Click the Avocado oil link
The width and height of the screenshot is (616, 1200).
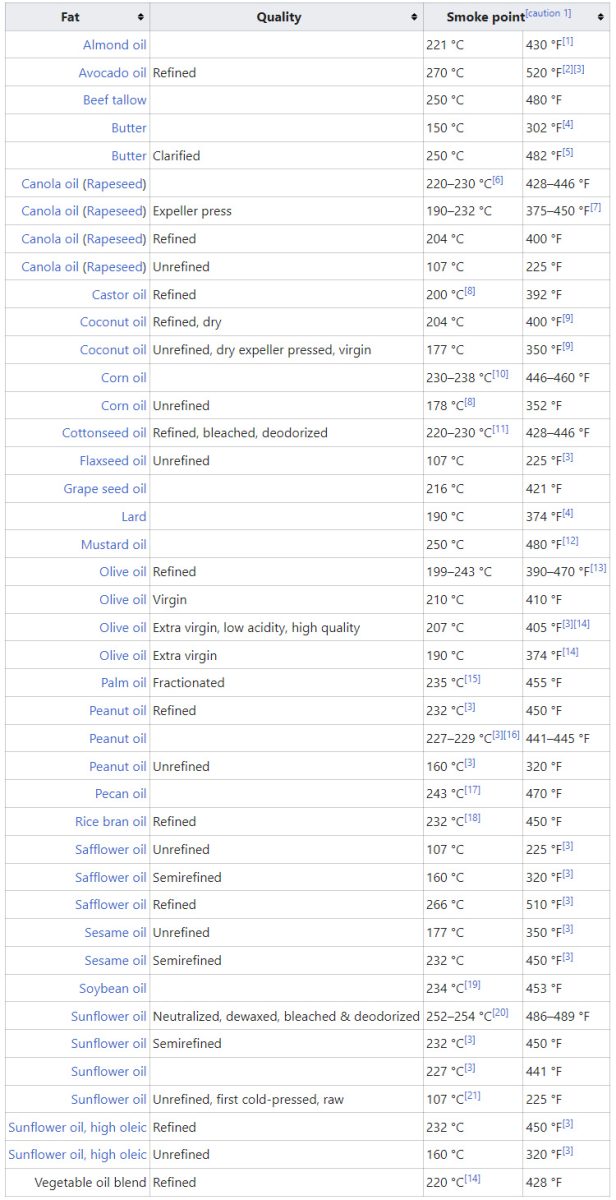112,73
